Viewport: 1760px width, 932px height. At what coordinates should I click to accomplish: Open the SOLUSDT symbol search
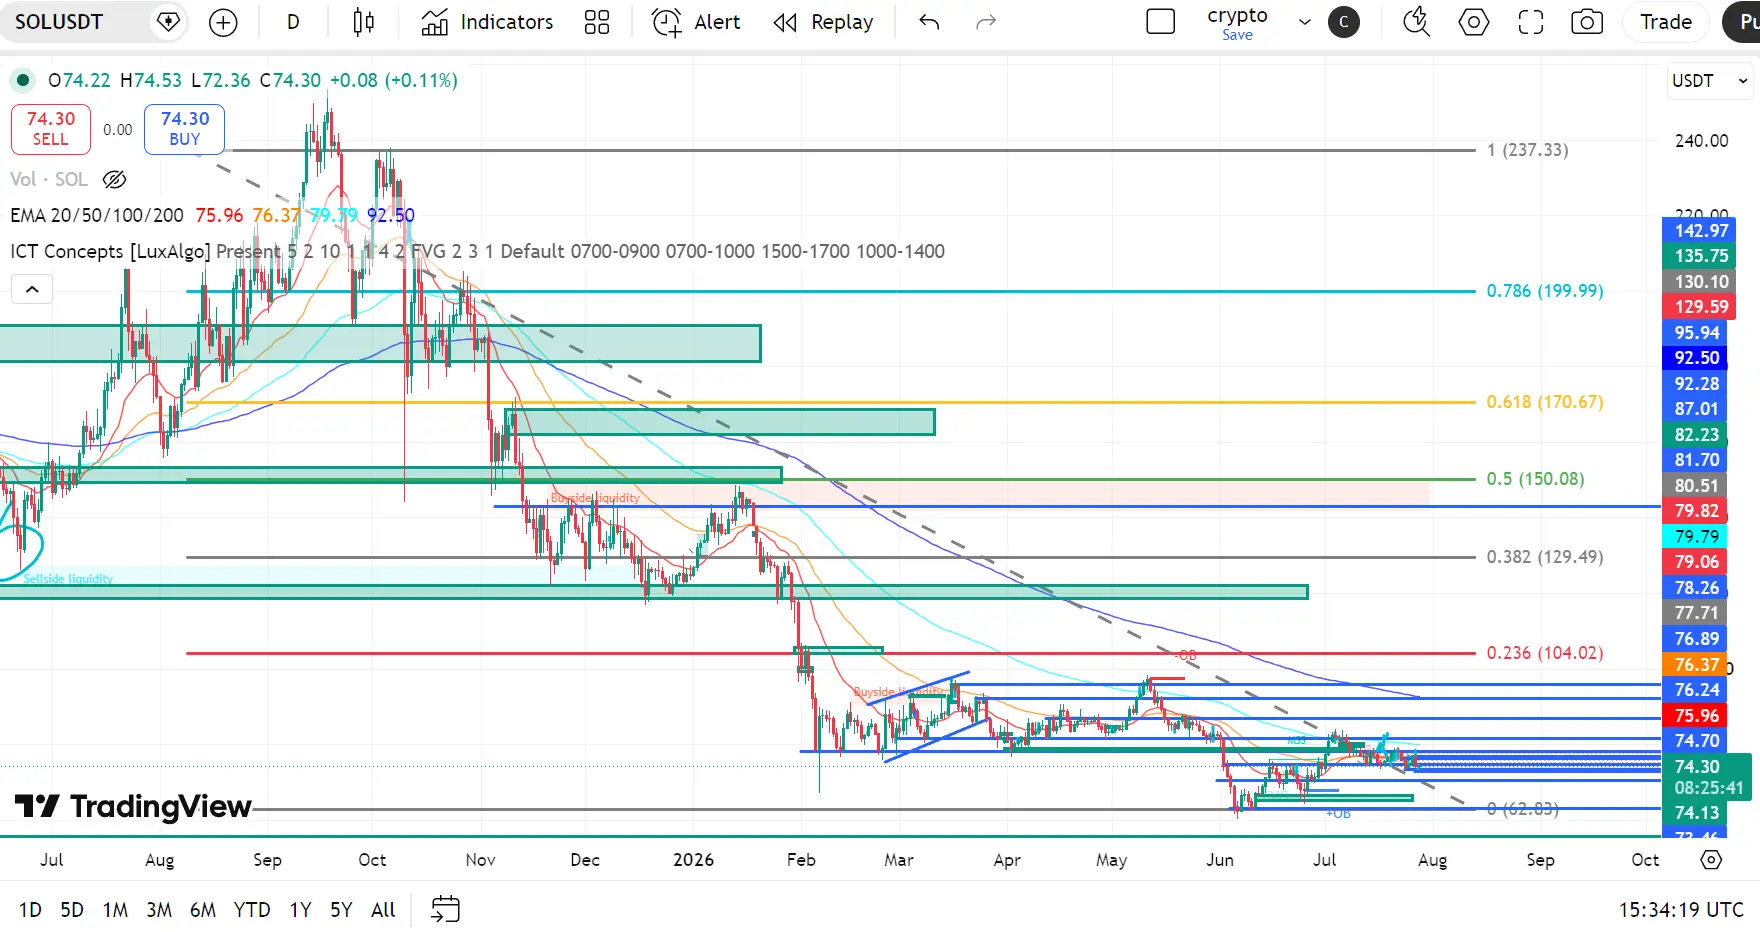[x=59, y=22]
